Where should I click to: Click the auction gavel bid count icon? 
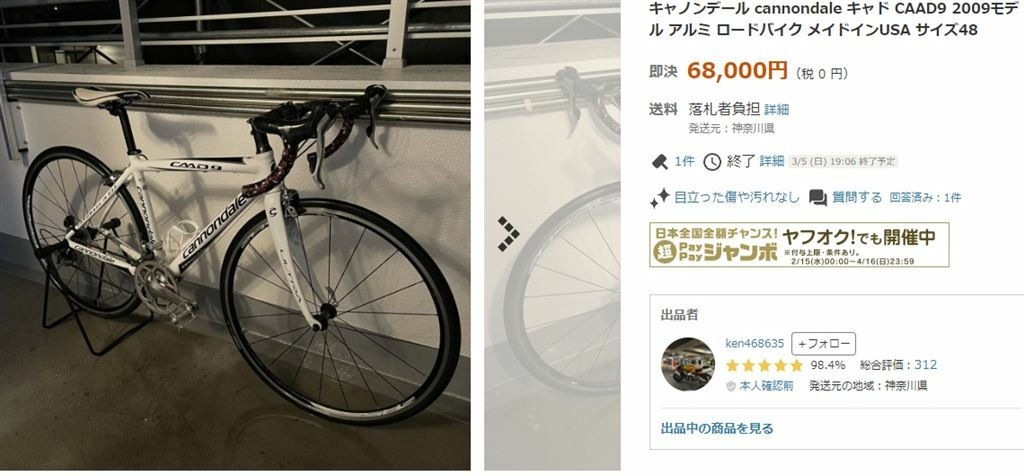[x=660, y=161]
